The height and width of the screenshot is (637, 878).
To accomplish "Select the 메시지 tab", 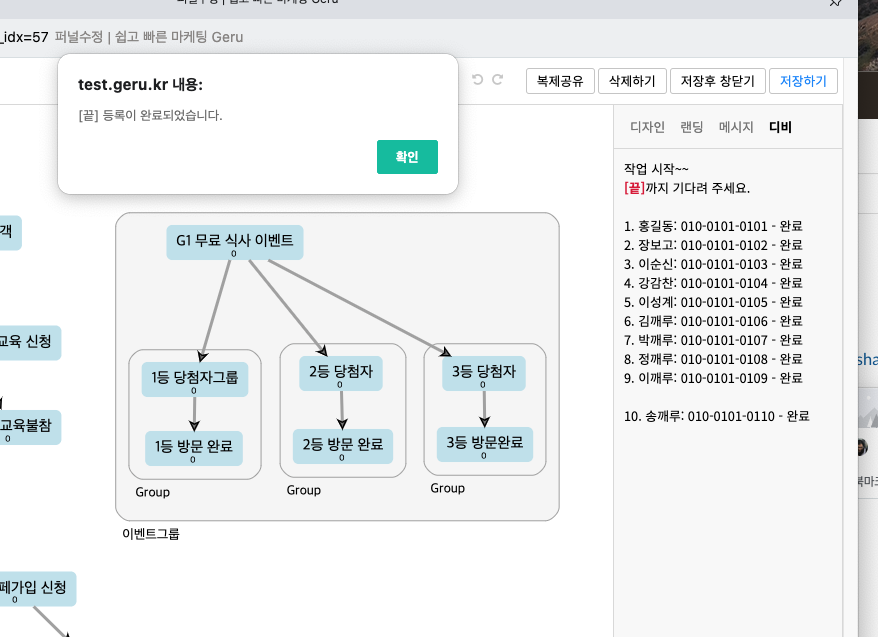I will tap(736, 127).
